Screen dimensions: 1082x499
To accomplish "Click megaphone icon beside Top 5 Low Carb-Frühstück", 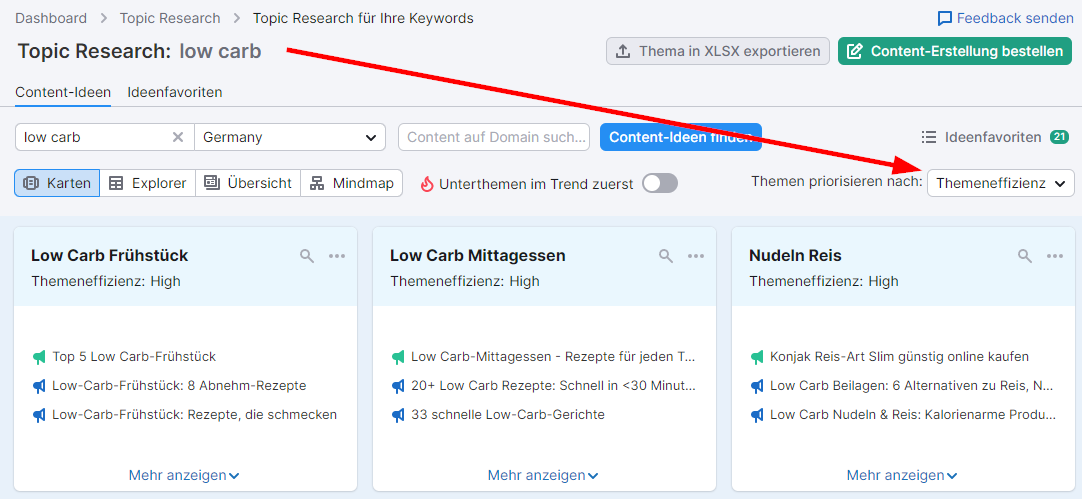I will tap(39, 357).
